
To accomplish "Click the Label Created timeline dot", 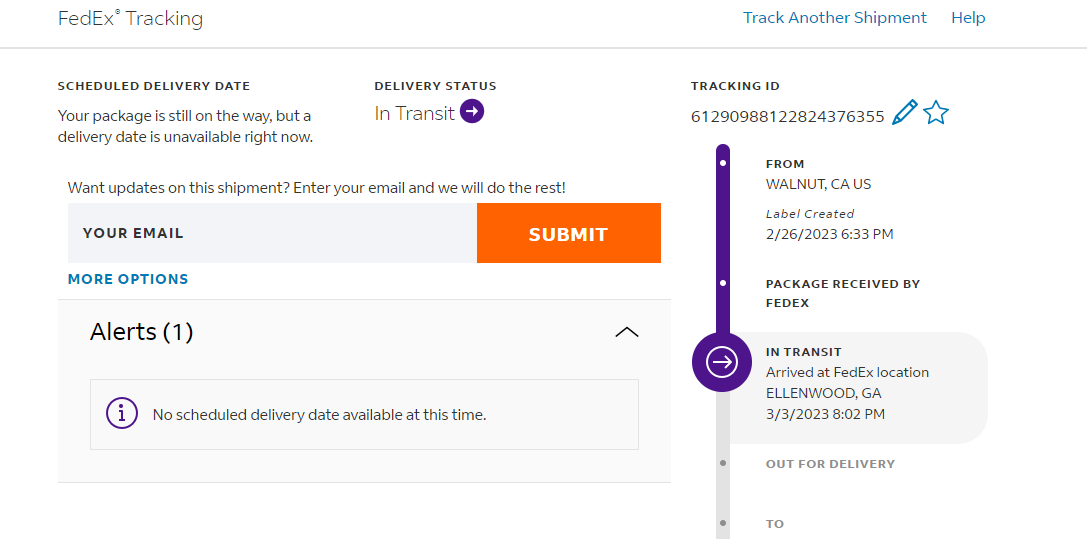I will pos(723,162).
